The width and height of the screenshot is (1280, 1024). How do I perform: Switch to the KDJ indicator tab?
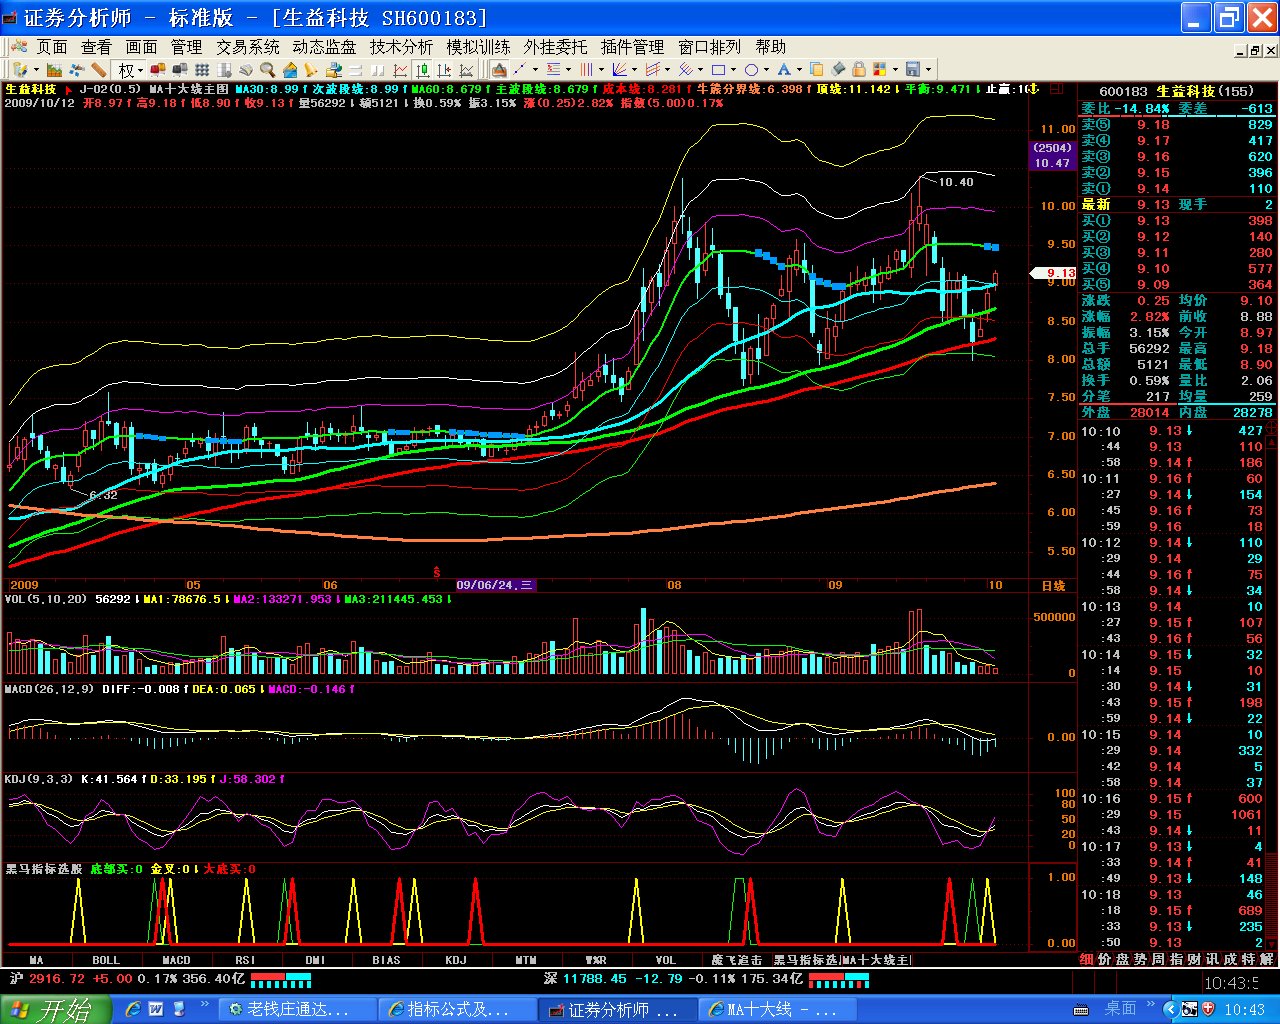(456, 960)
